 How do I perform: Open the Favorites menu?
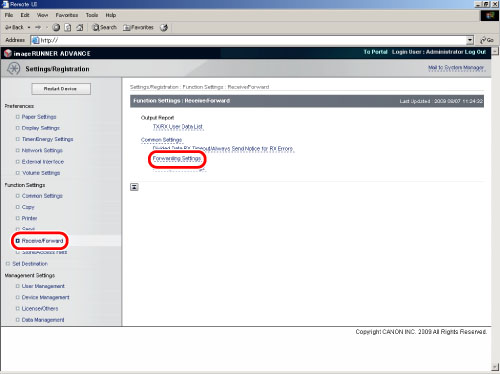click(x=67, y=15)
